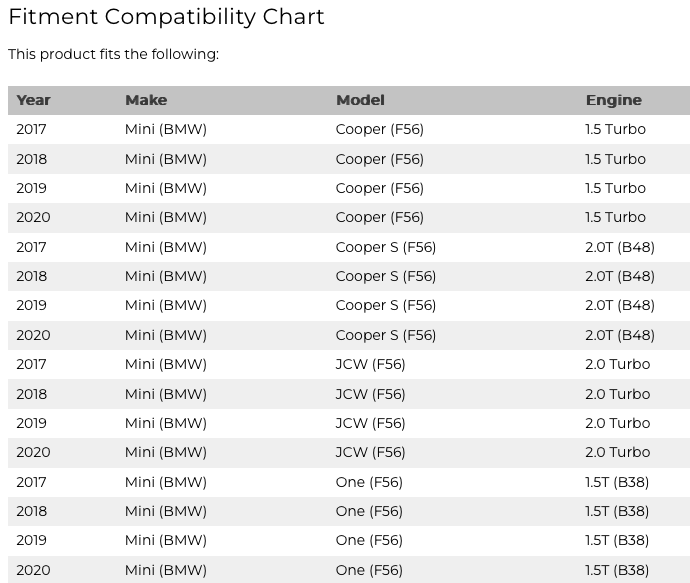Screen dimensions: 690x583
Task: Select the 2020 JCW (F56) model cell
Action: pos(370,452)
